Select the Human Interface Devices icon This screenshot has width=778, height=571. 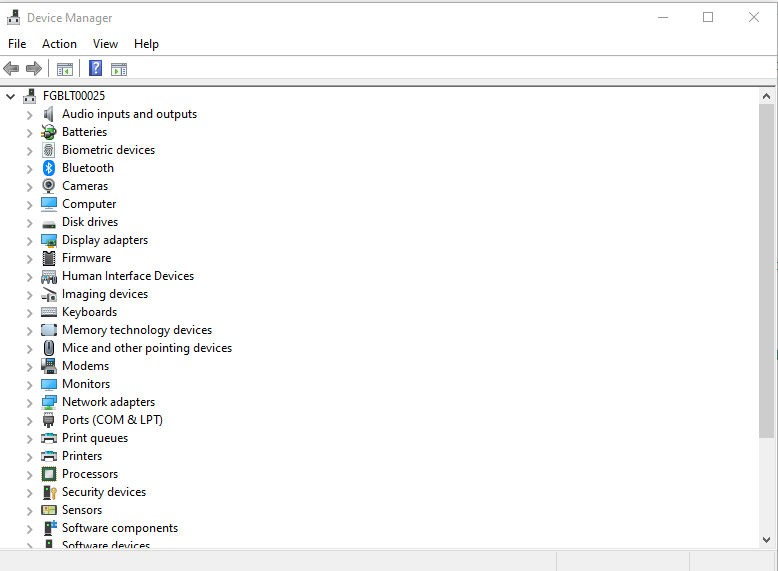point(49,276)
